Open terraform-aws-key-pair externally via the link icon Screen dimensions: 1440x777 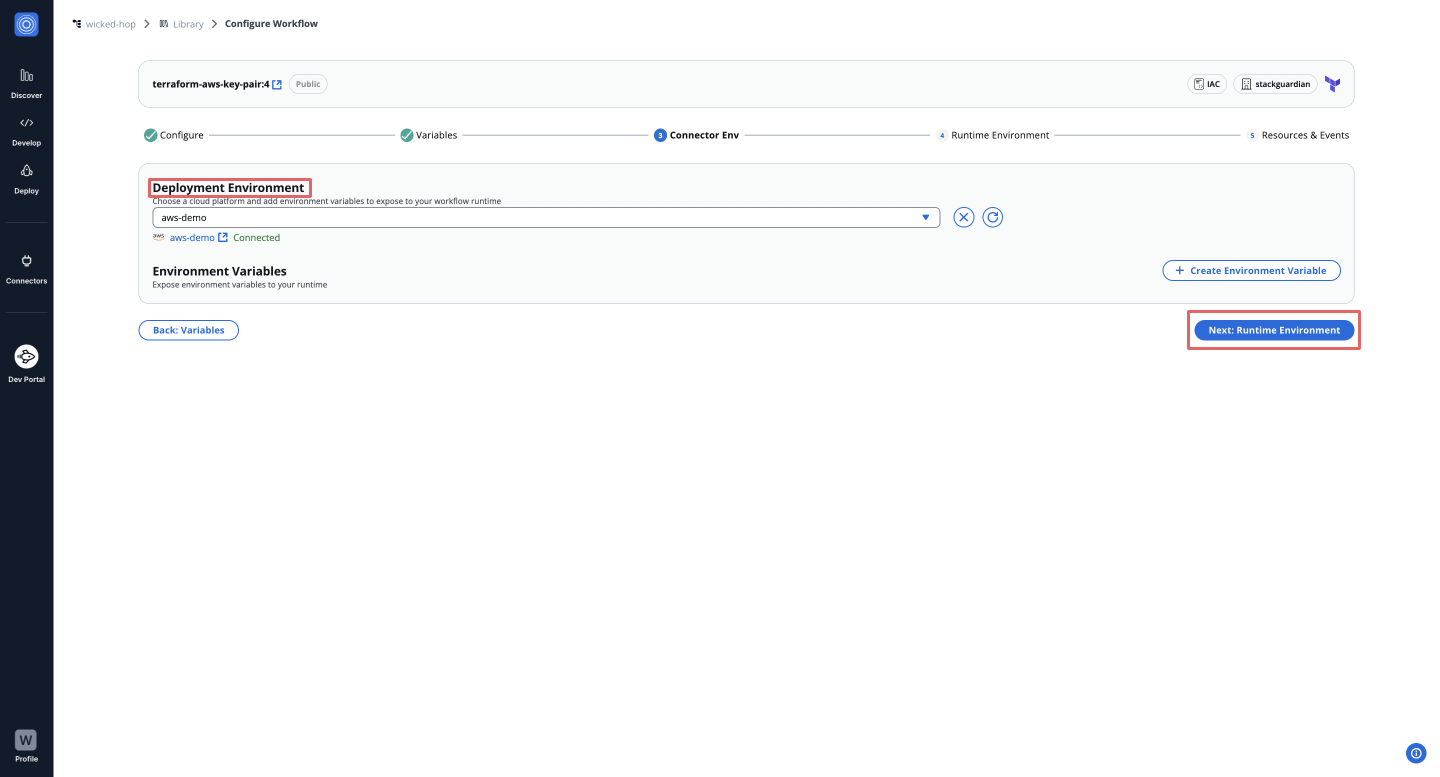click(277, 84)
